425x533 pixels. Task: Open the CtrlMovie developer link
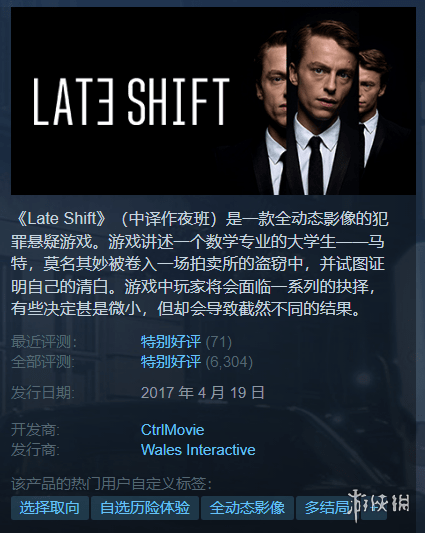pos(172,430)
